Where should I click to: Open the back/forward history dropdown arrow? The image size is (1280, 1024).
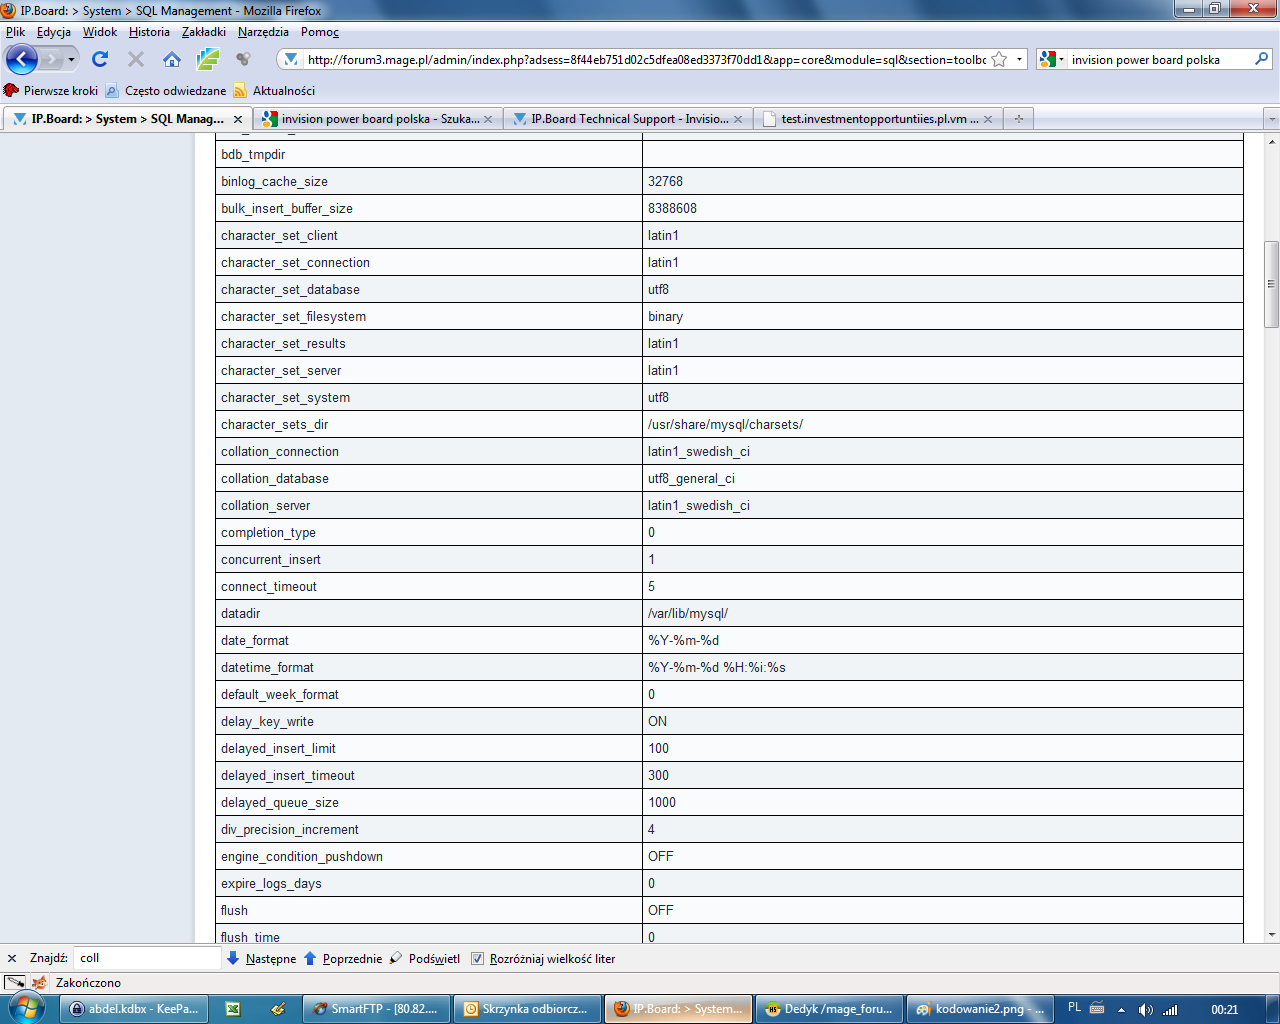[71, 60]
